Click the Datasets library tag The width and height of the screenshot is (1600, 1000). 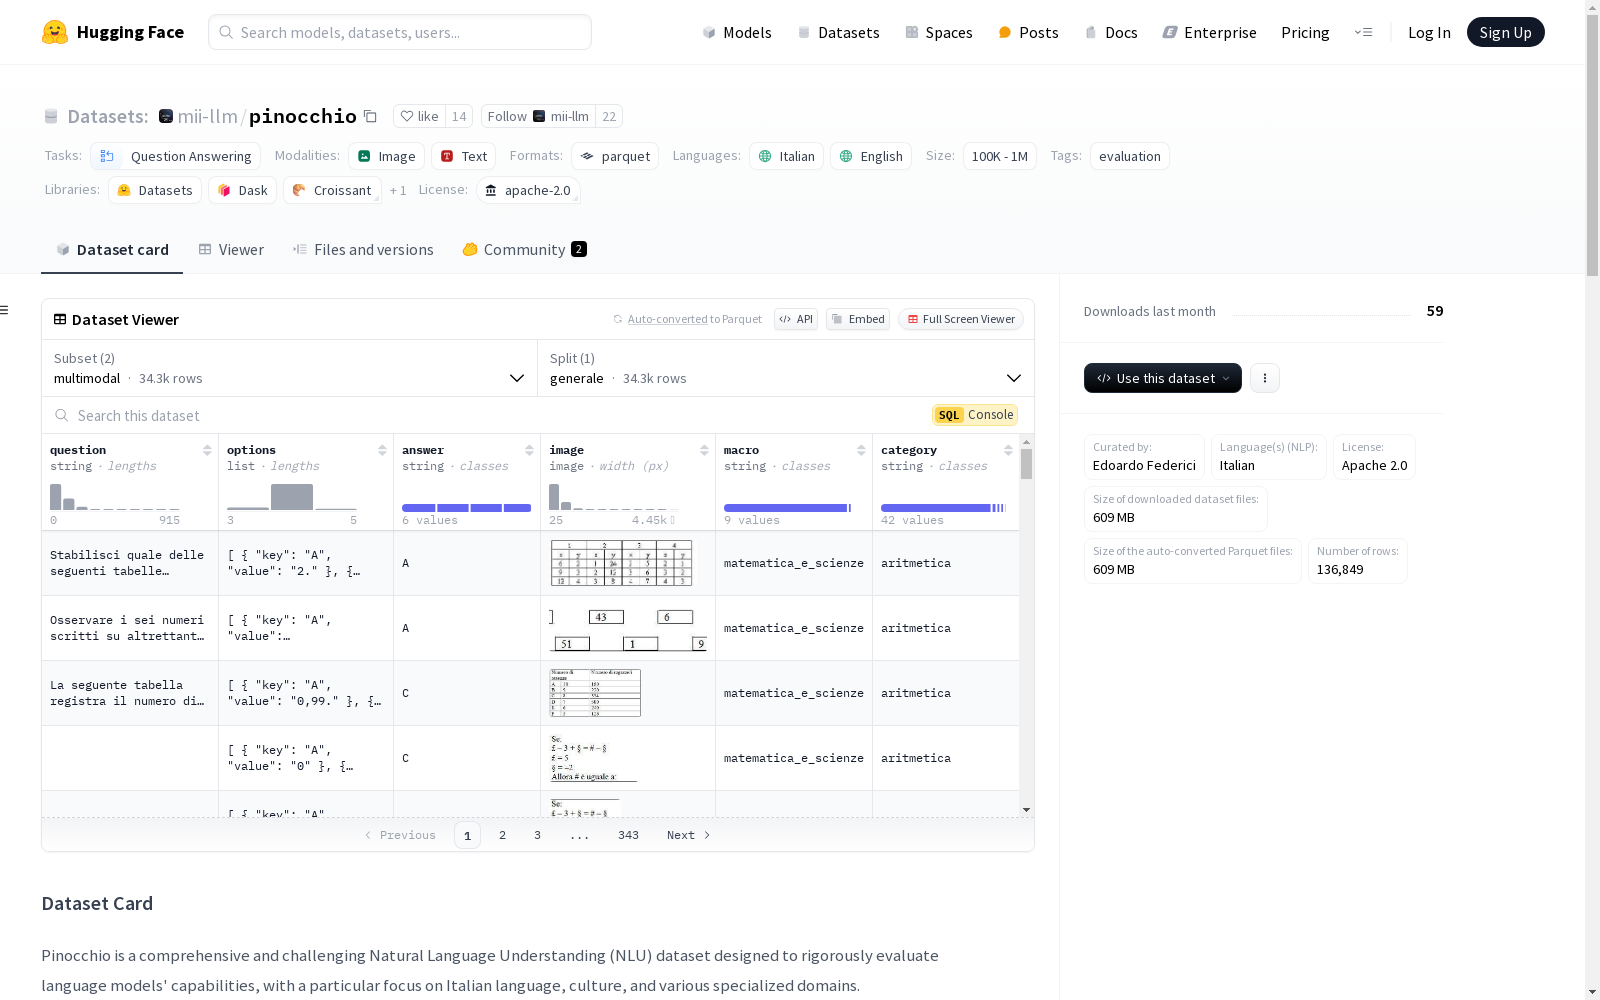155,190
